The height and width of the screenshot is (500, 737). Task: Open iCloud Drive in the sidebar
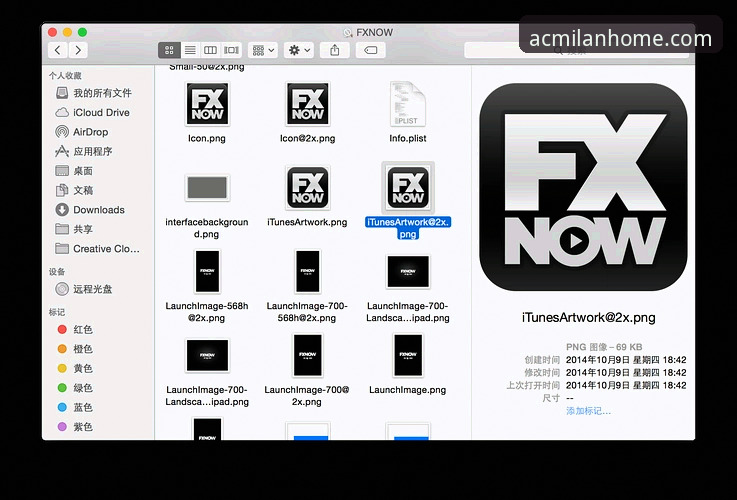[x=94, y=112]
